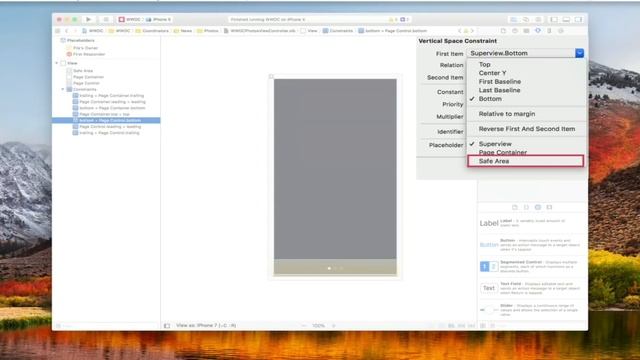This screenshot has height=360, width=640.
Task: Select the First Responder placeholder
Action: click(86, 54)
